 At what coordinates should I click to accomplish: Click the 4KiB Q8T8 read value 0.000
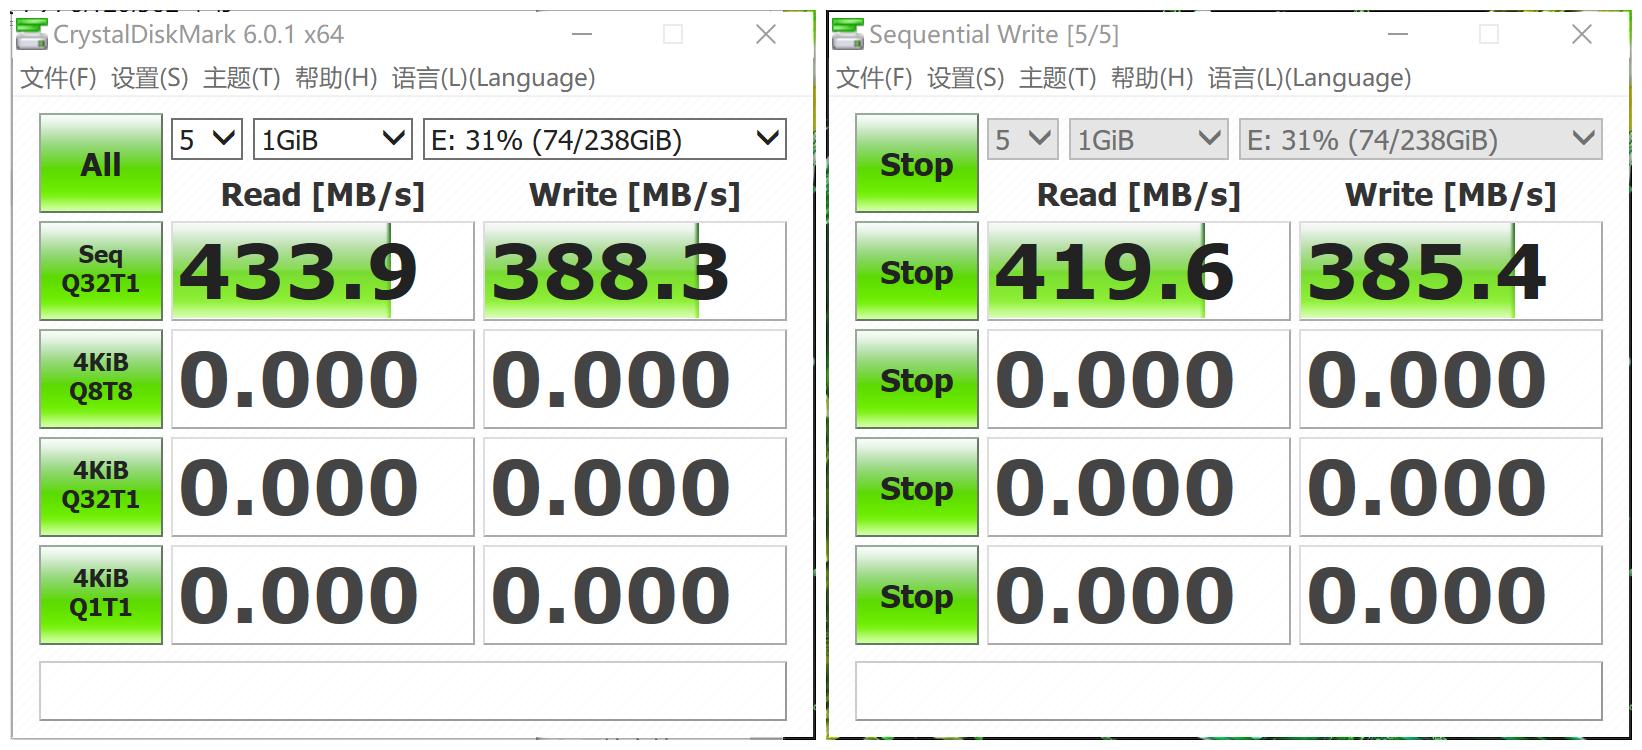pos(323,379)
